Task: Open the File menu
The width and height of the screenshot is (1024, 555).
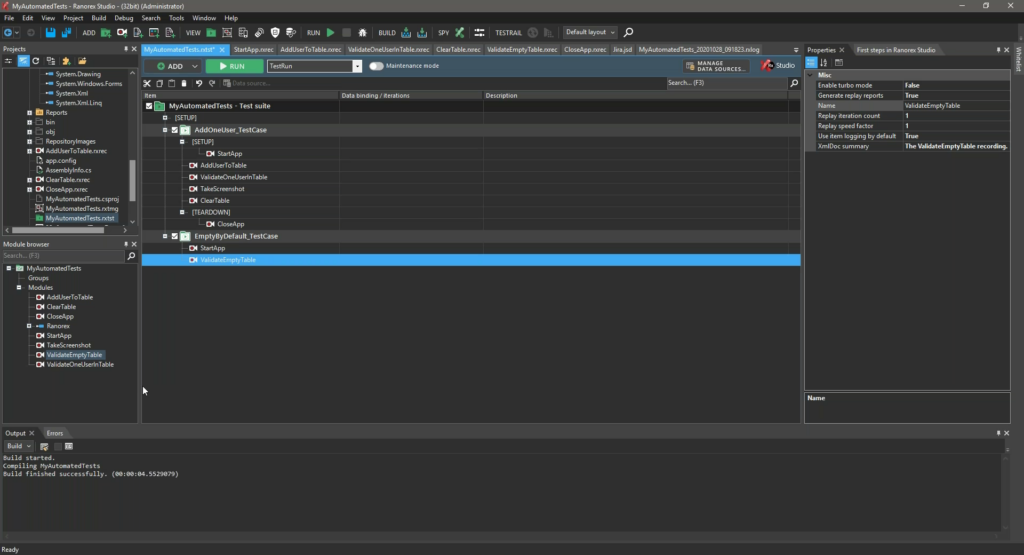Action: (x=9, y=18)
